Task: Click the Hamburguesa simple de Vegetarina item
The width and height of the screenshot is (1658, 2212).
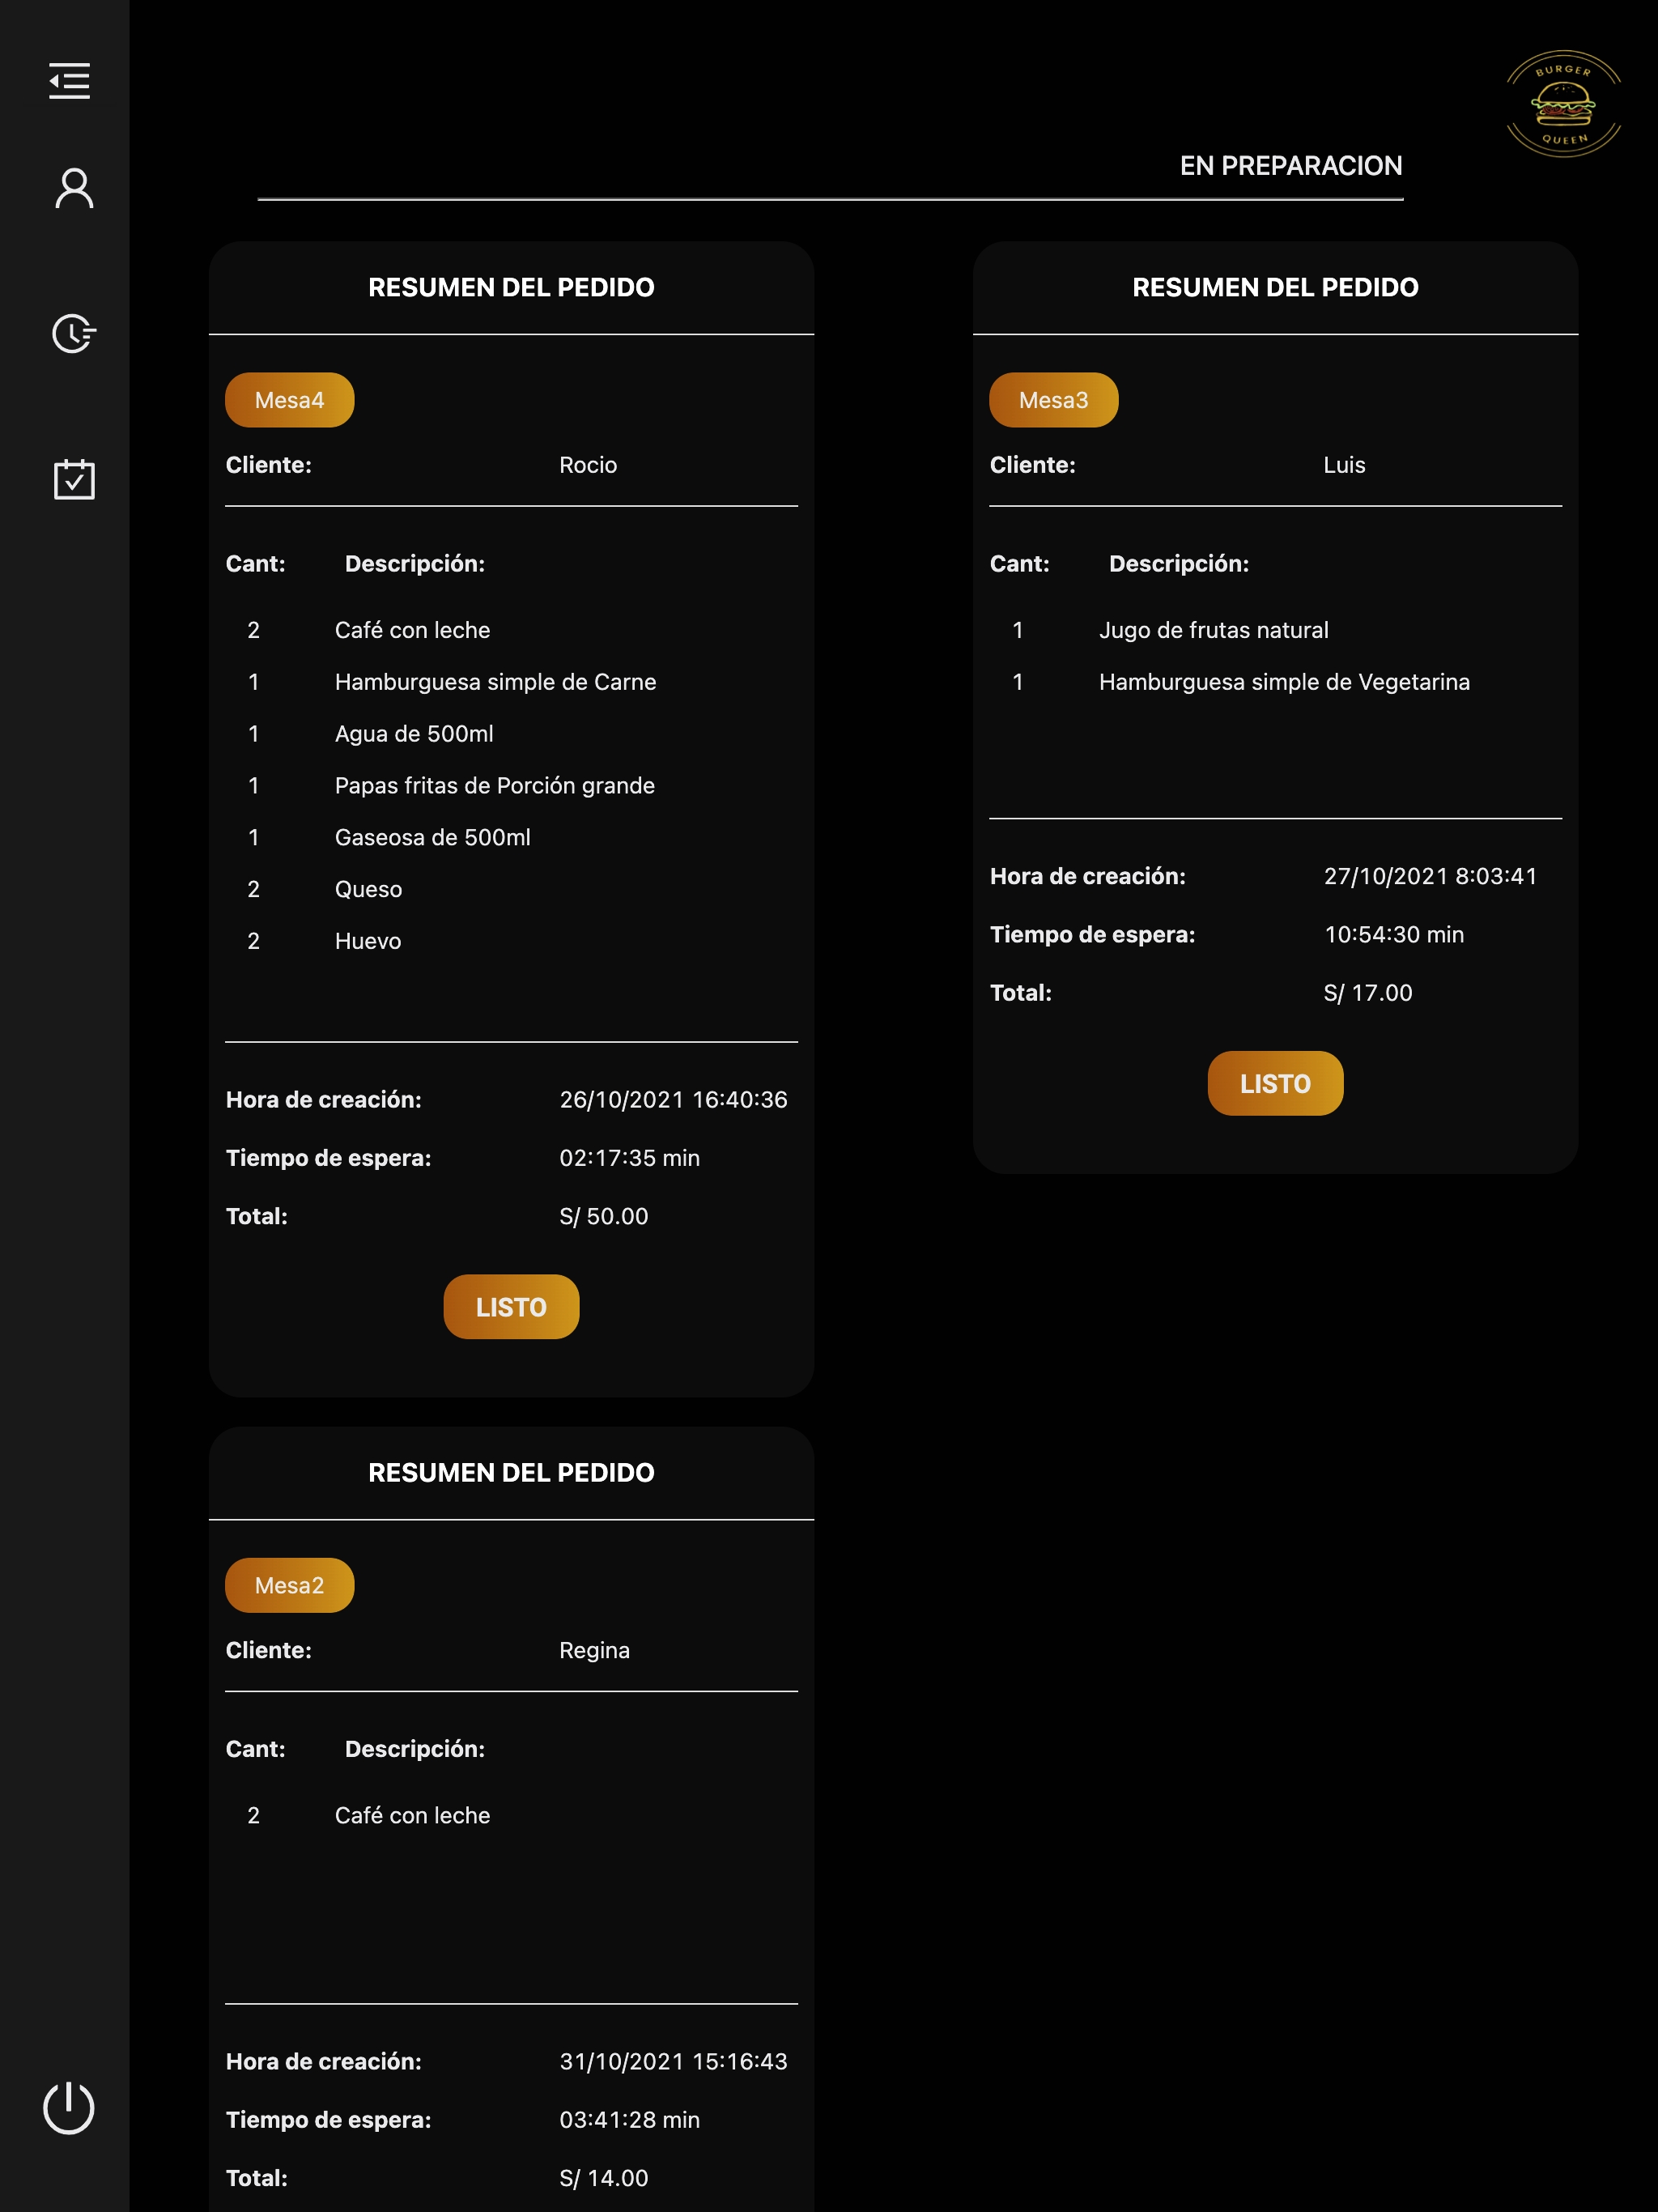Action: (x=1283, y=682)
